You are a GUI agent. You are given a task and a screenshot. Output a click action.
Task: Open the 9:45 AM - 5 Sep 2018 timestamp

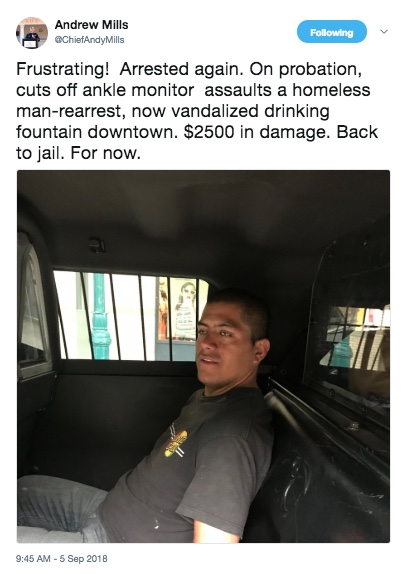click(62, 559)
